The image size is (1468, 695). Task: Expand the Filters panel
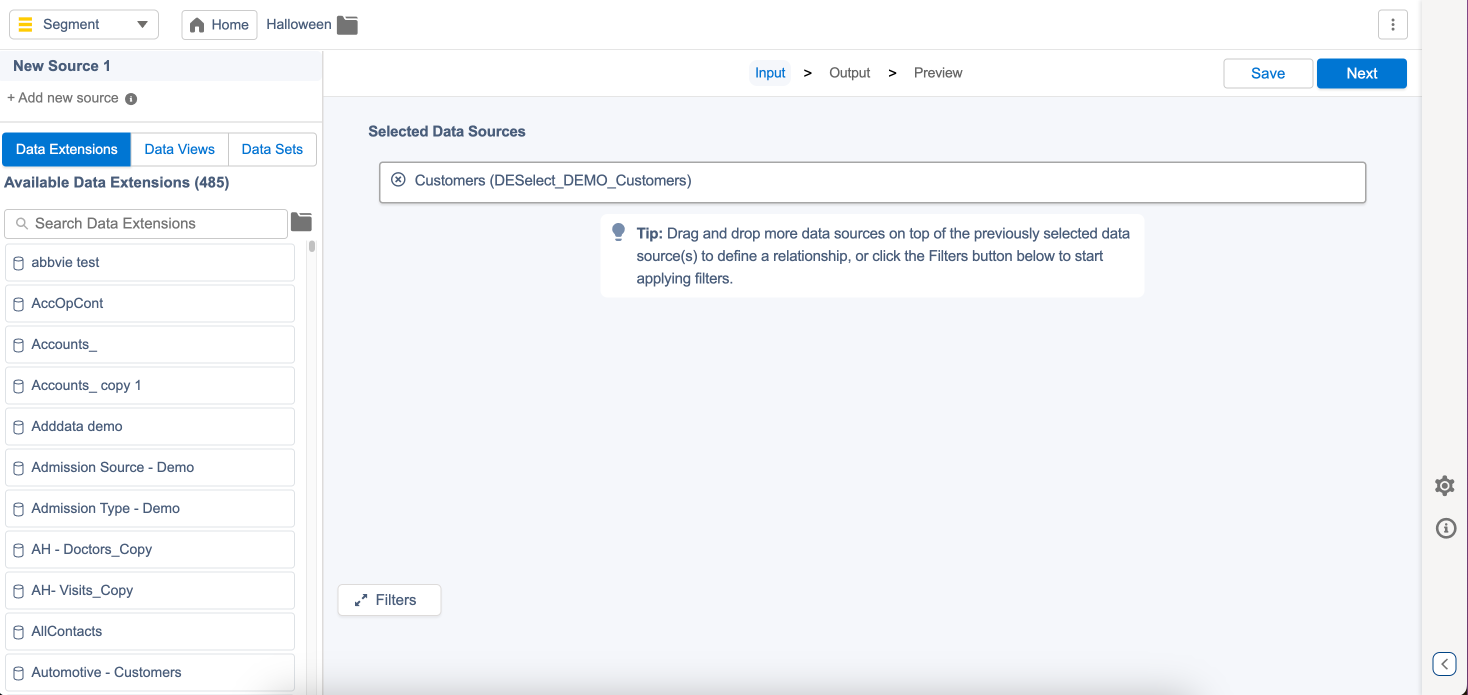389,600
